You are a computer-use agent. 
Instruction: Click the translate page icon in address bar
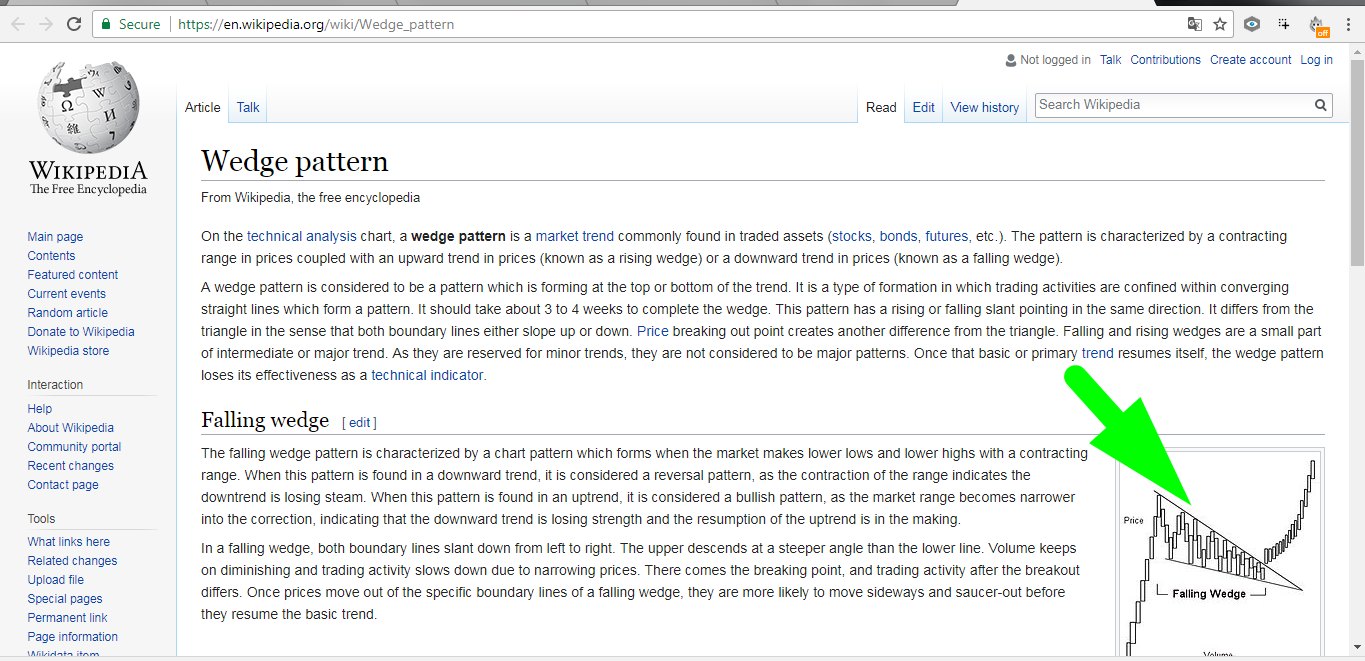point(1194,24)
